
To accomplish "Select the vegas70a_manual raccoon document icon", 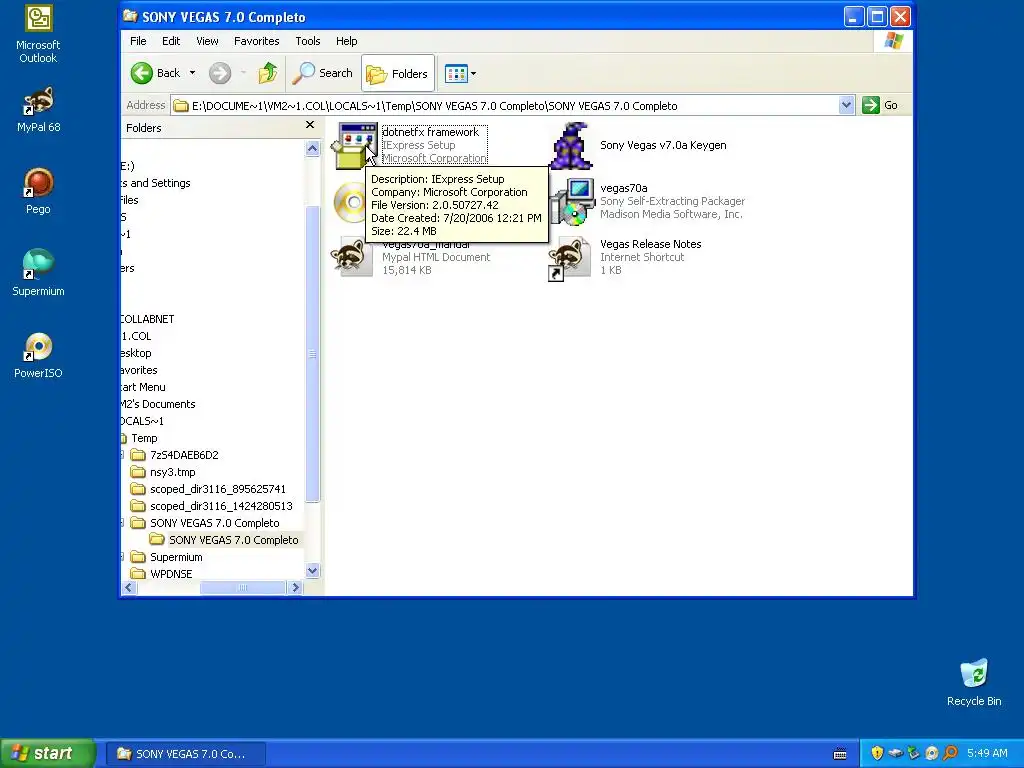I will tap(352, 257).
